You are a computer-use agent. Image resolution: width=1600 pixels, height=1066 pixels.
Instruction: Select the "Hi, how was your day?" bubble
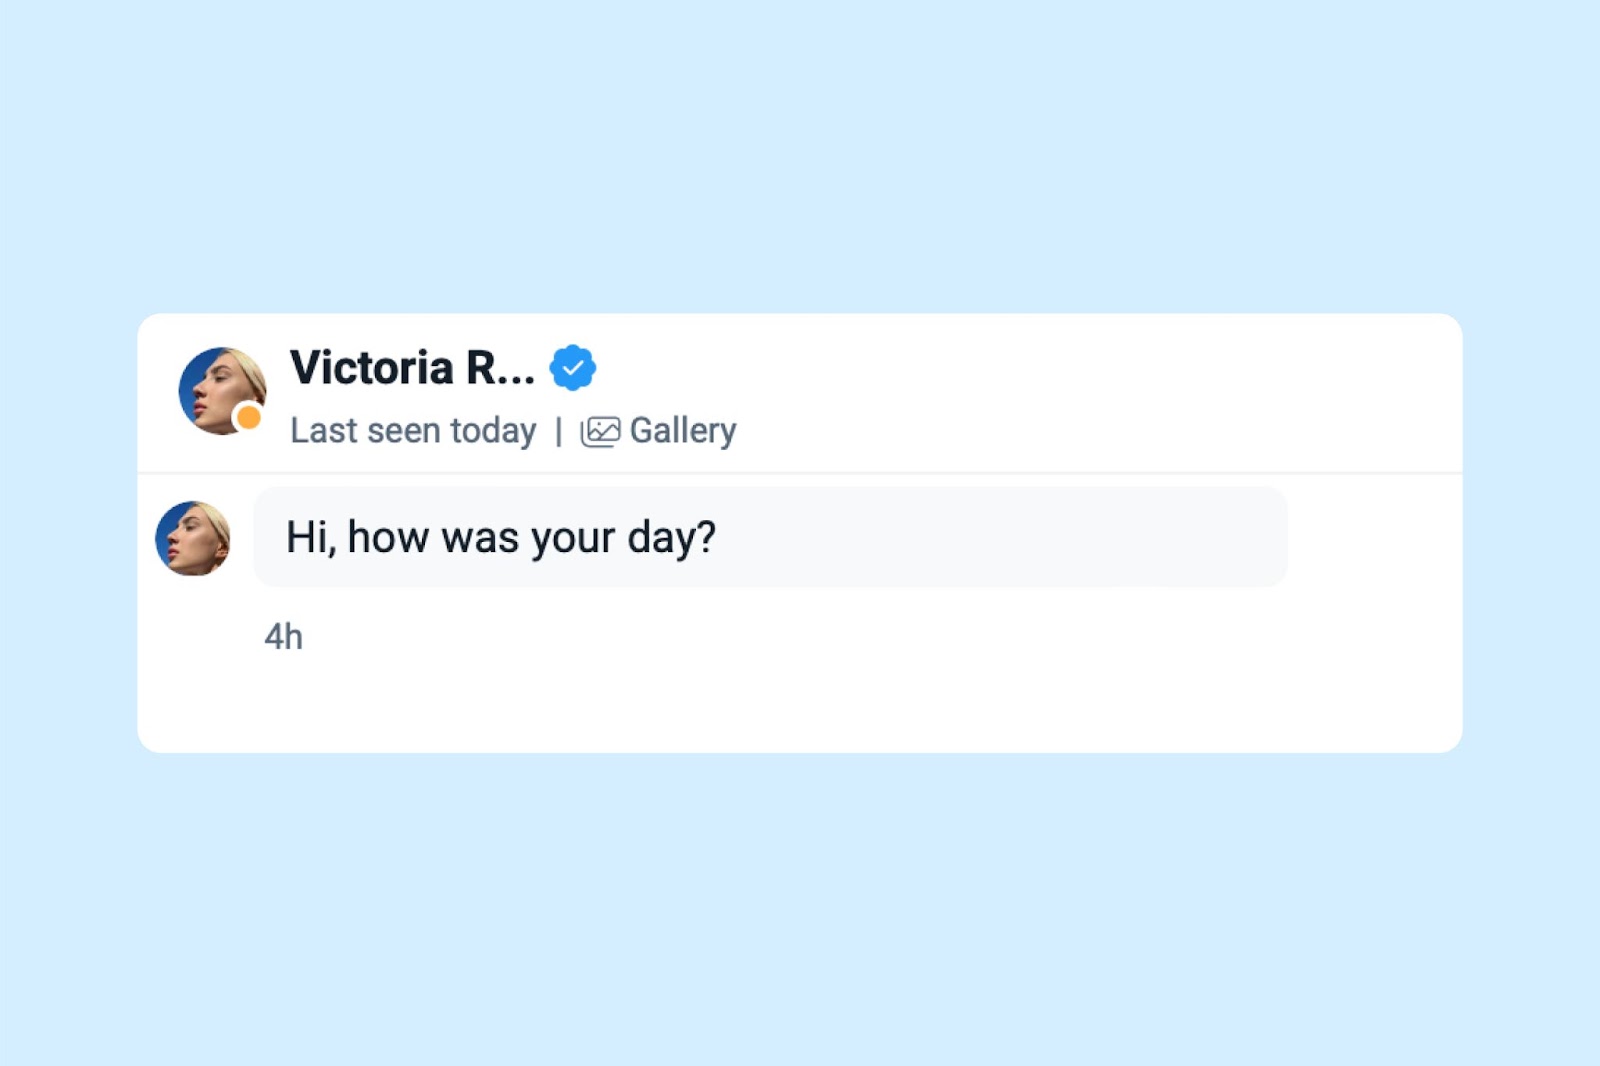tap(770, 537)
